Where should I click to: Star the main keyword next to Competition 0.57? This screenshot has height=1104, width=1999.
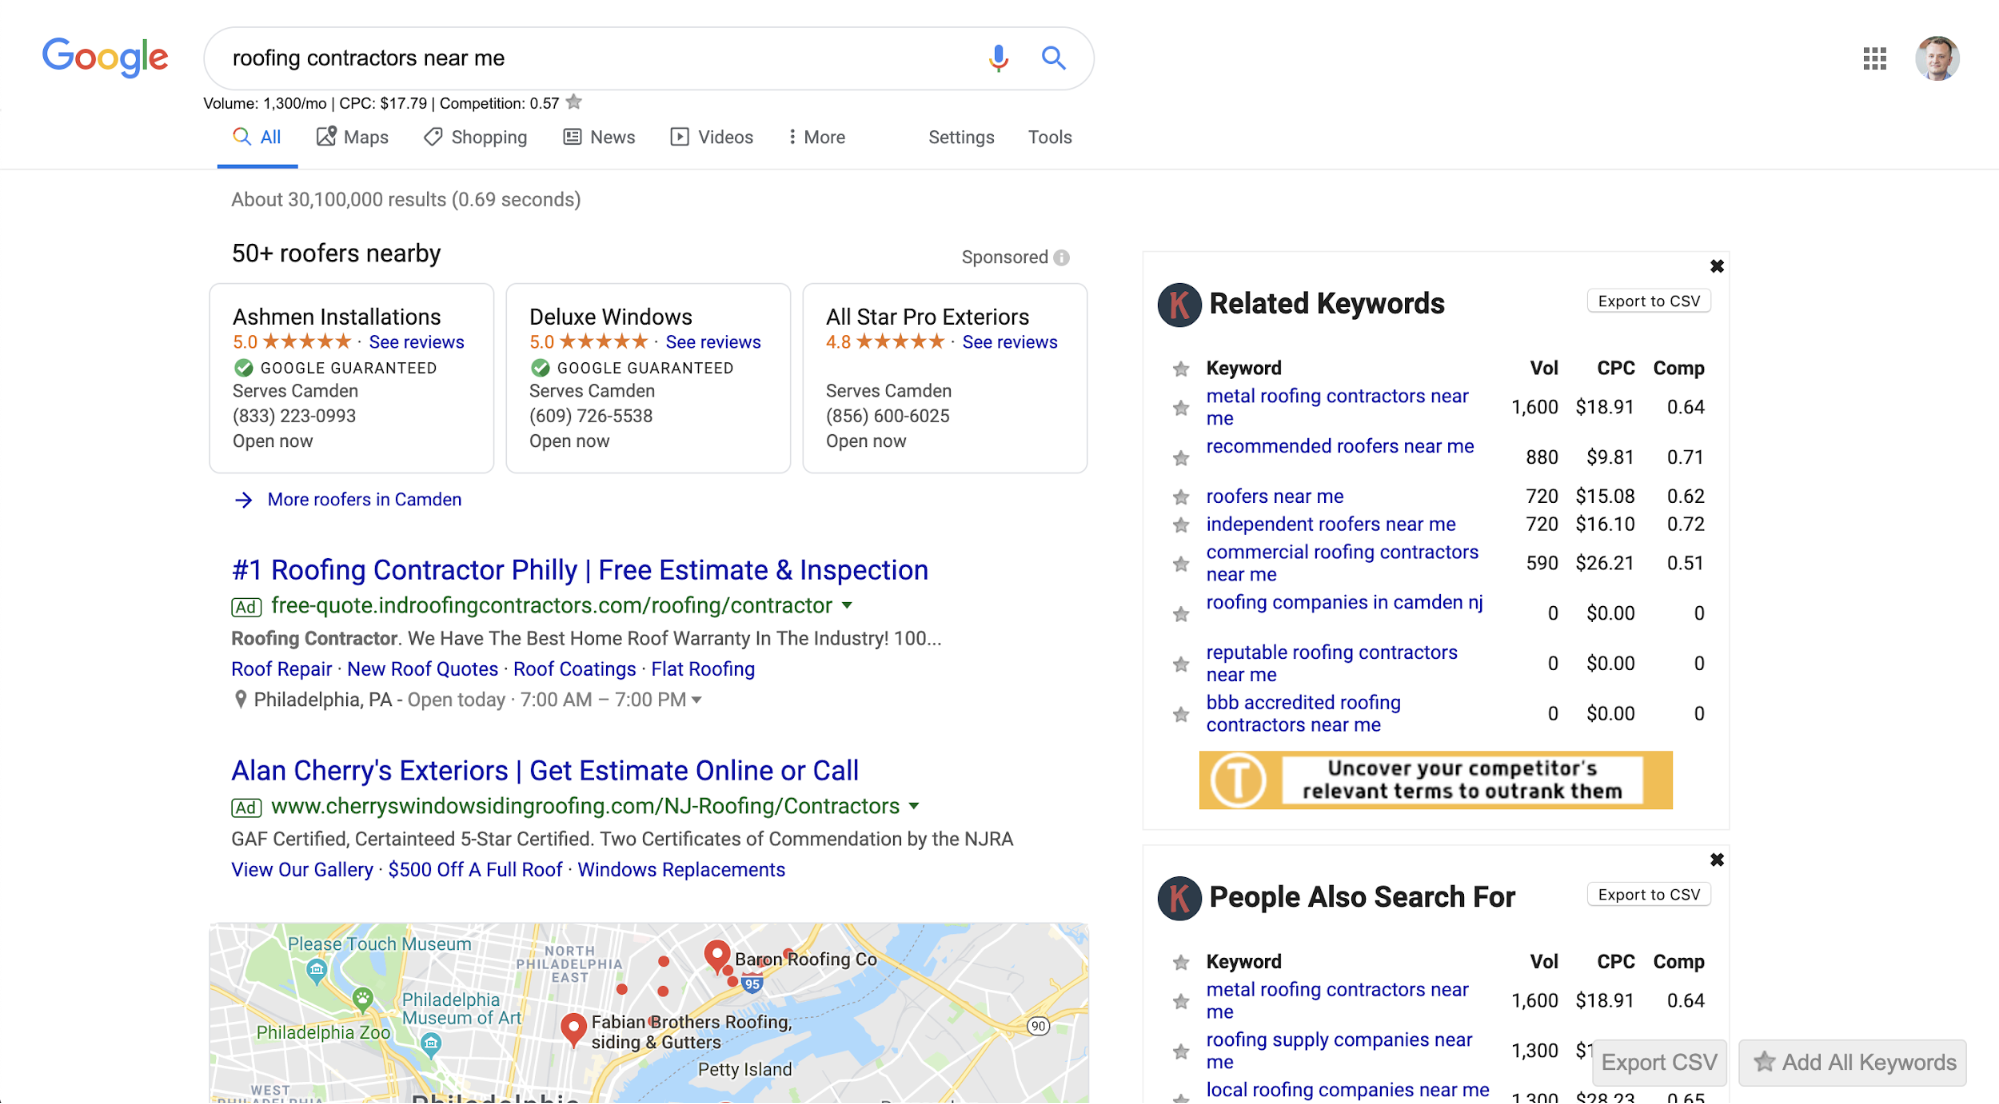pos(574,102)
